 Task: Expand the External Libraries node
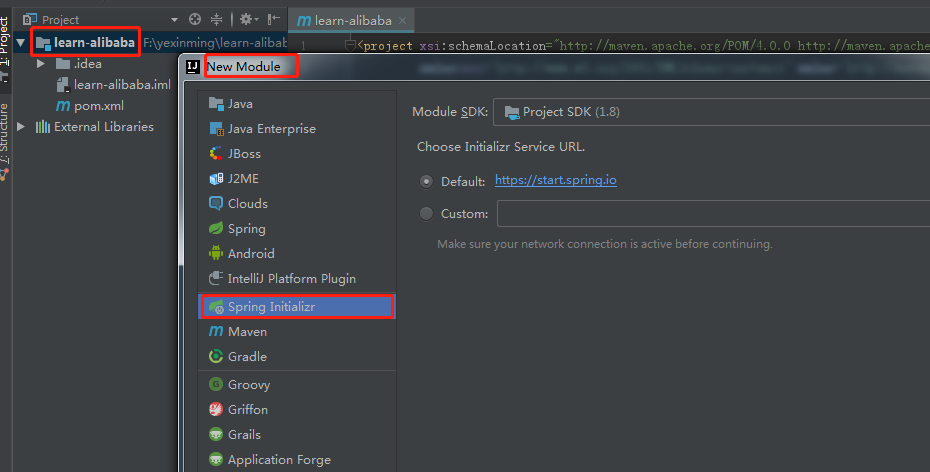click(x=21, y=127)
